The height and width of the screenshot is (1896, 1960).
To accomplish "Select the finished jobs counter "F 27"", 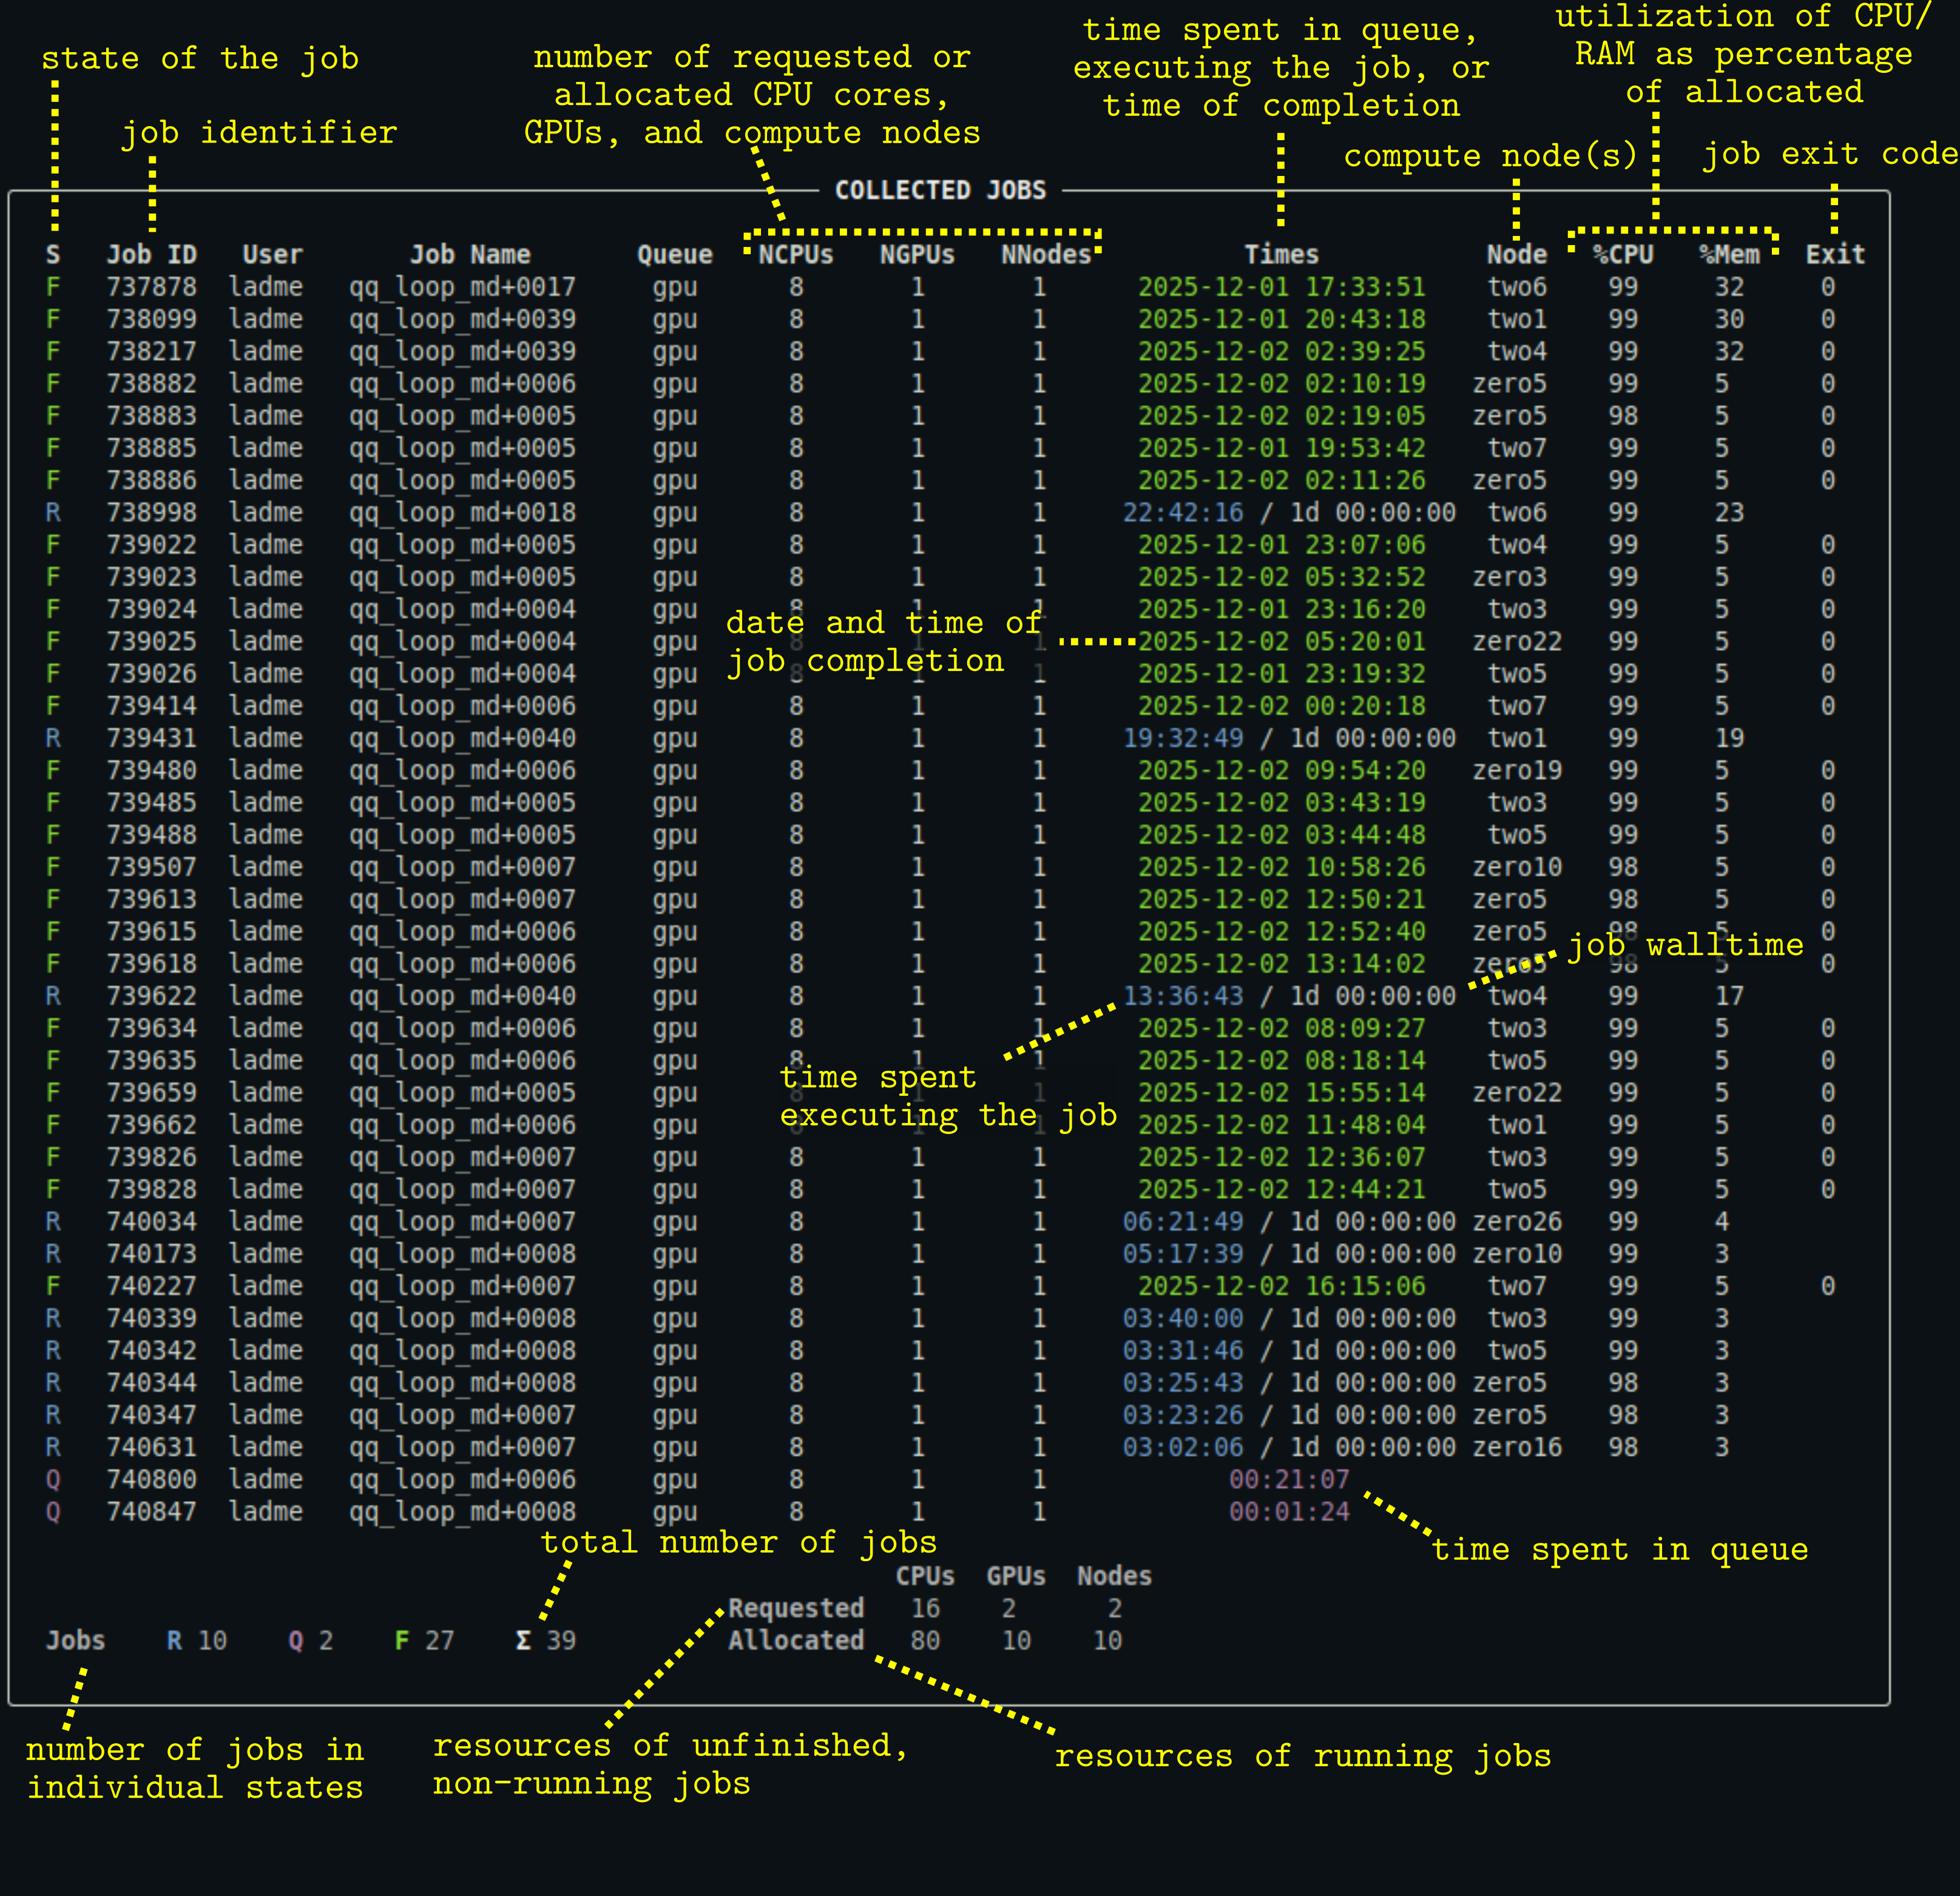I will click(424, 1640).
